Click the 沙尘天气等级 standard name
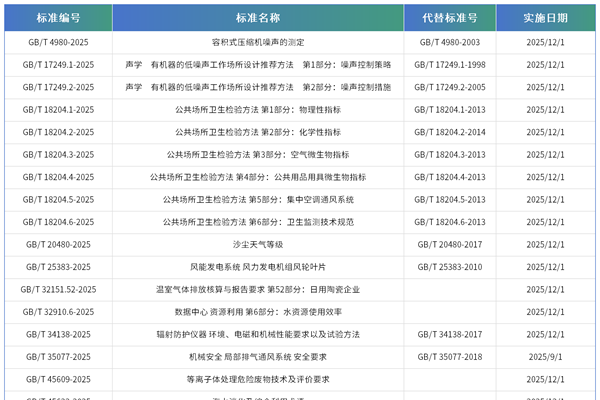The height and width of the screenshot is (400, 600). [x=258, y=245]
